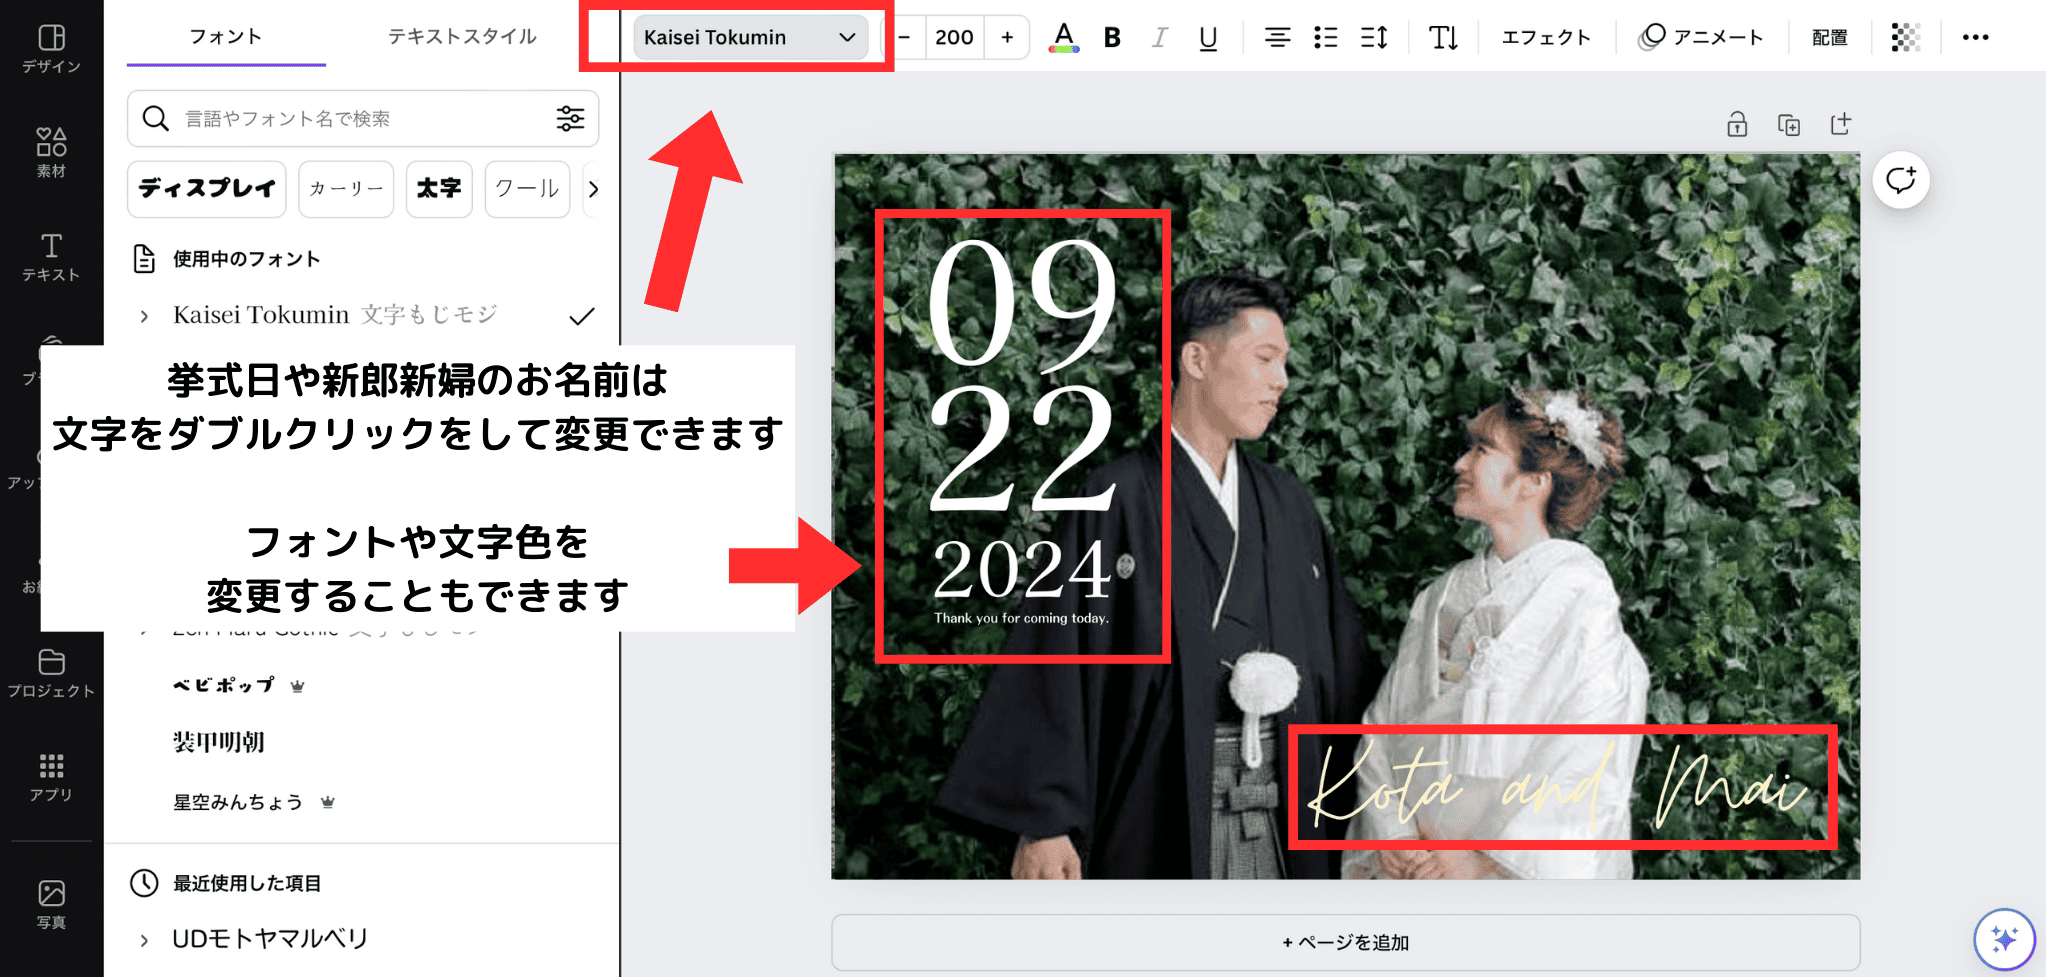Viewport: 2046px width, 977px height.
Task: Click the lock icon above the canvas
Action: pos(1737,124)
